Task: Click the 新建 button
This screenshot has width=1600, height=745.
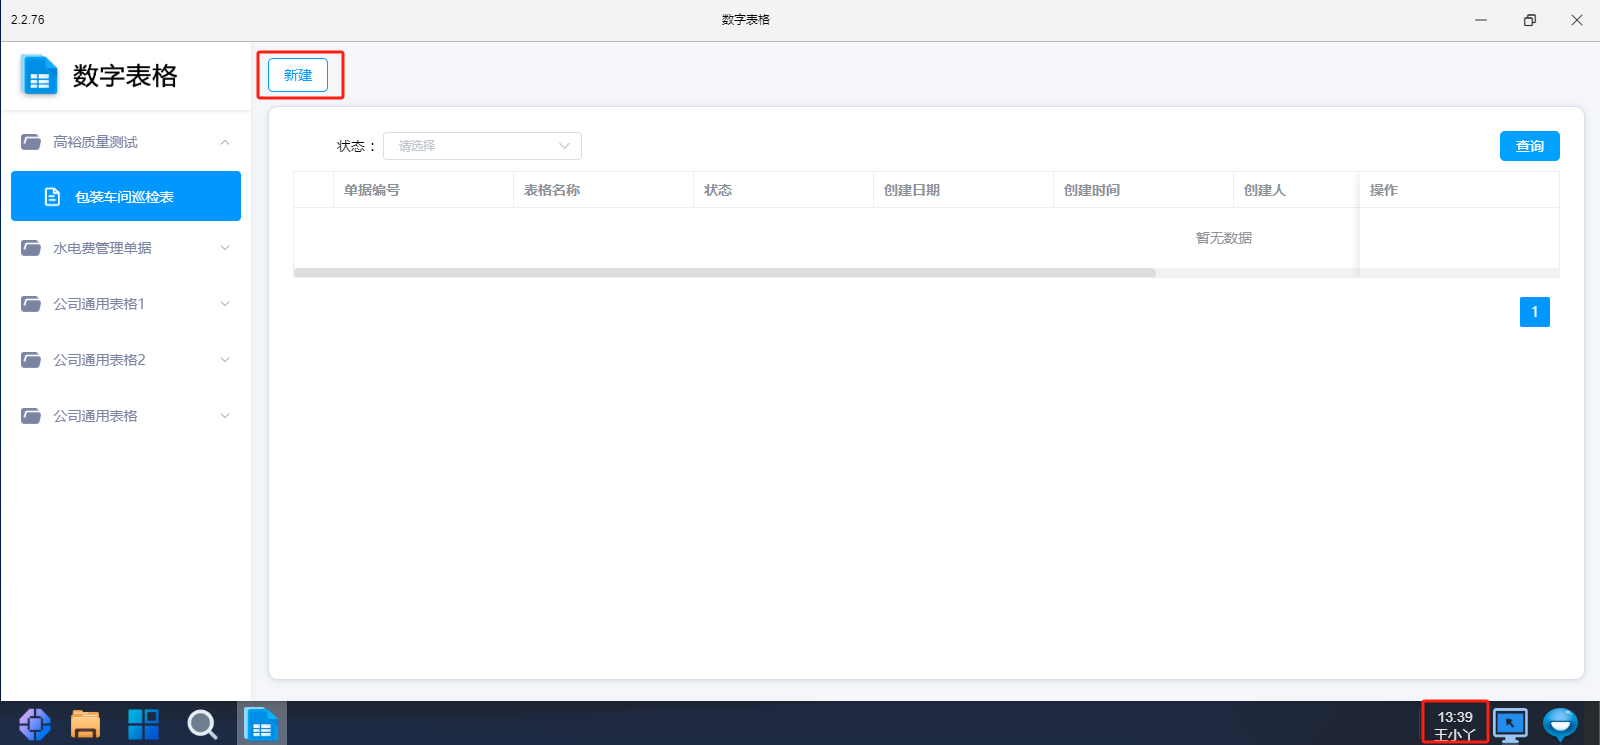Action: pos(298,75)
